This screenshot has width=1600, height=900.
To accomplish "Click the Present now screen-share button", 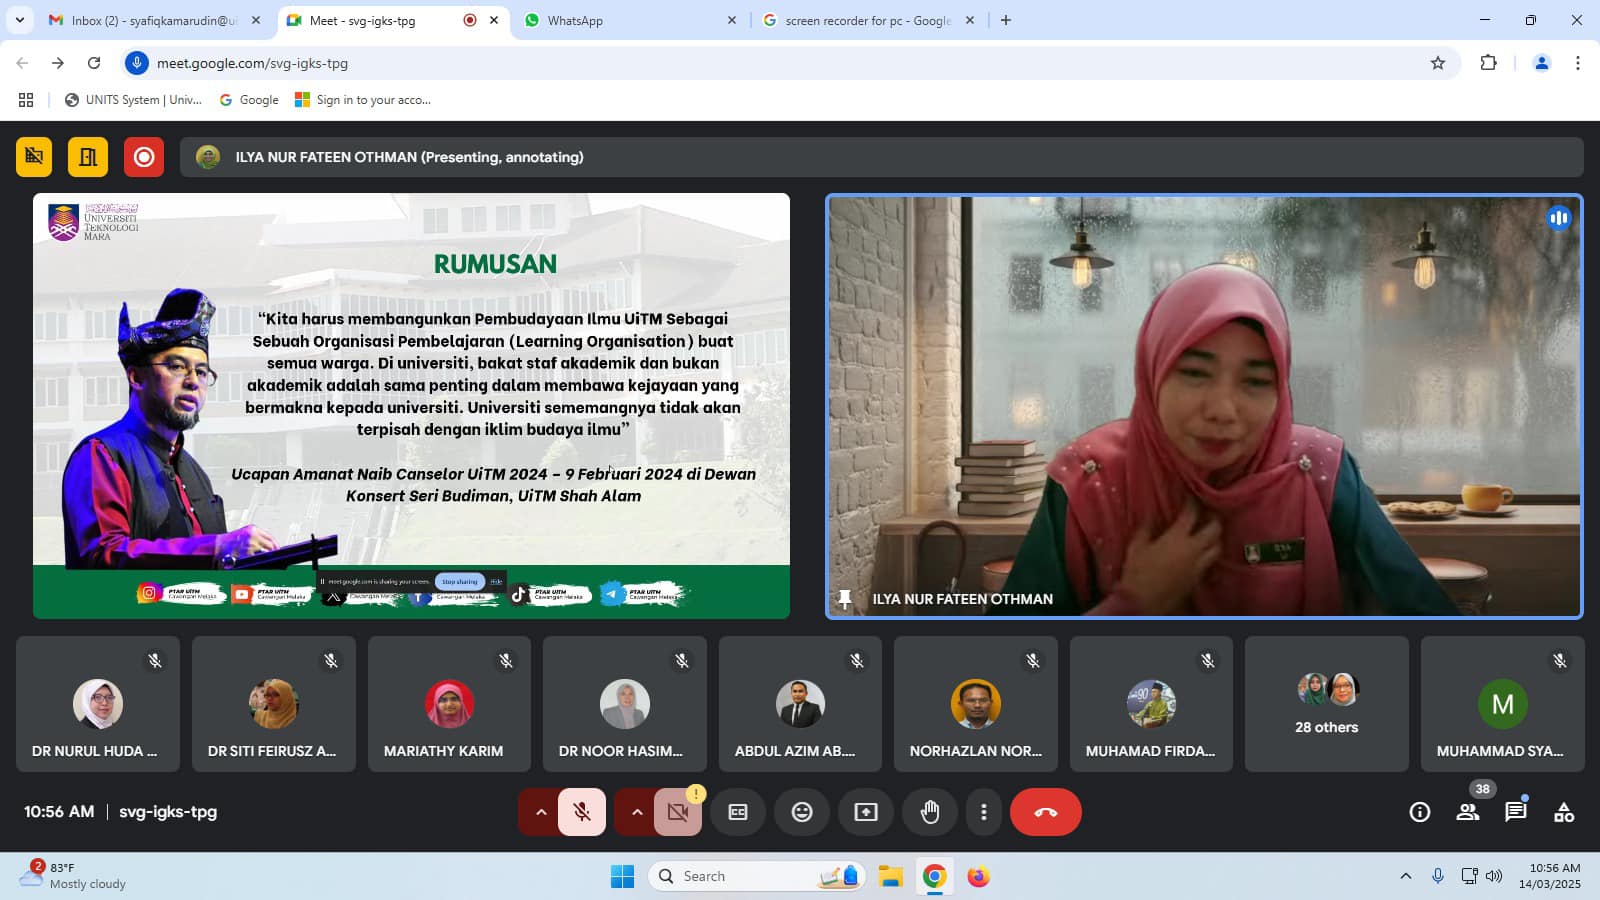I will (866, 812).
